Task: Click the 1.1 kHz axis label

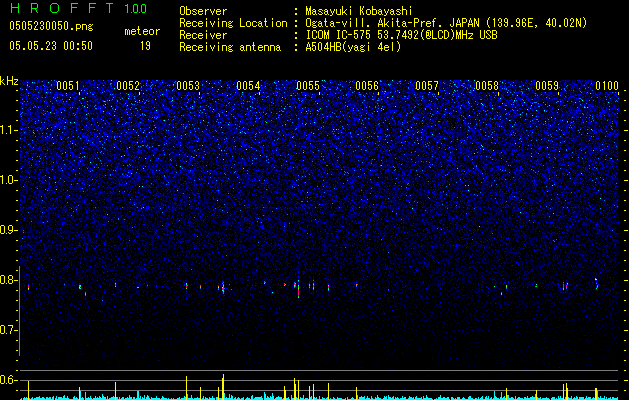Action: 9,130
